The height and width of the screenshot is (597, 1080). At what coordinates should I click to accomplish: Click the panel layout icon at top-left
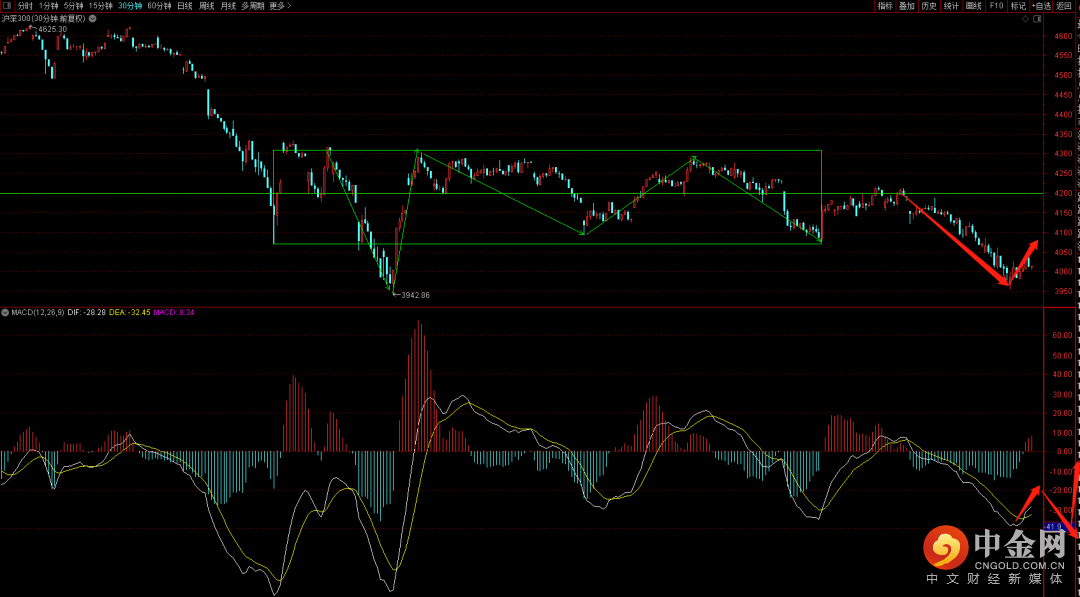click(x=6, y=6)
